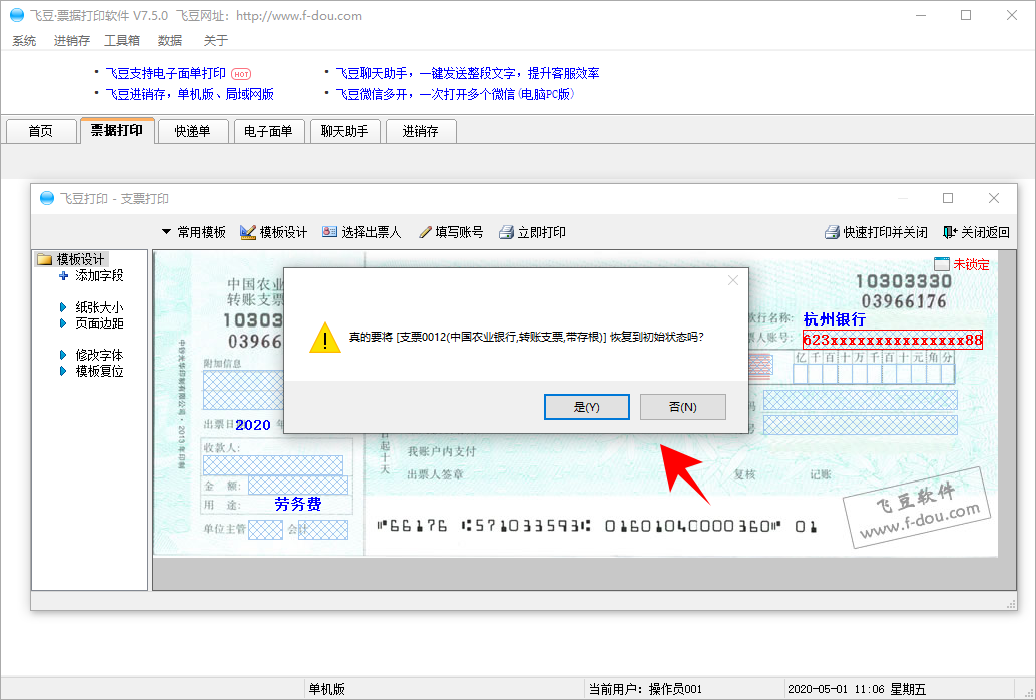1036x700 pixels.
Task: Click the 填写账号 pencil icon
Action: [x=425, y=232]
